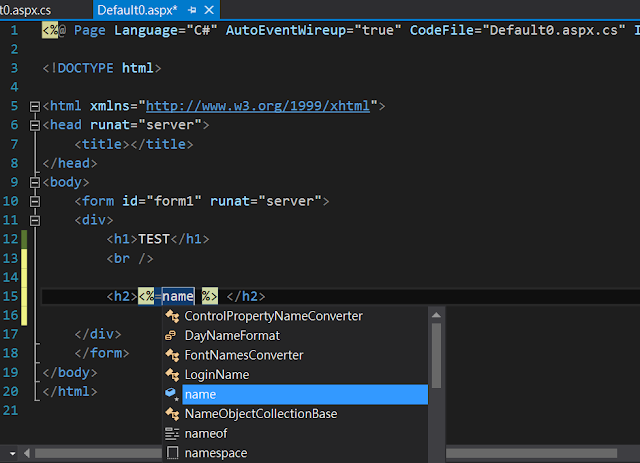Click the closing form tag
This screenshot has height=463, width=640.
coord(102,353)
